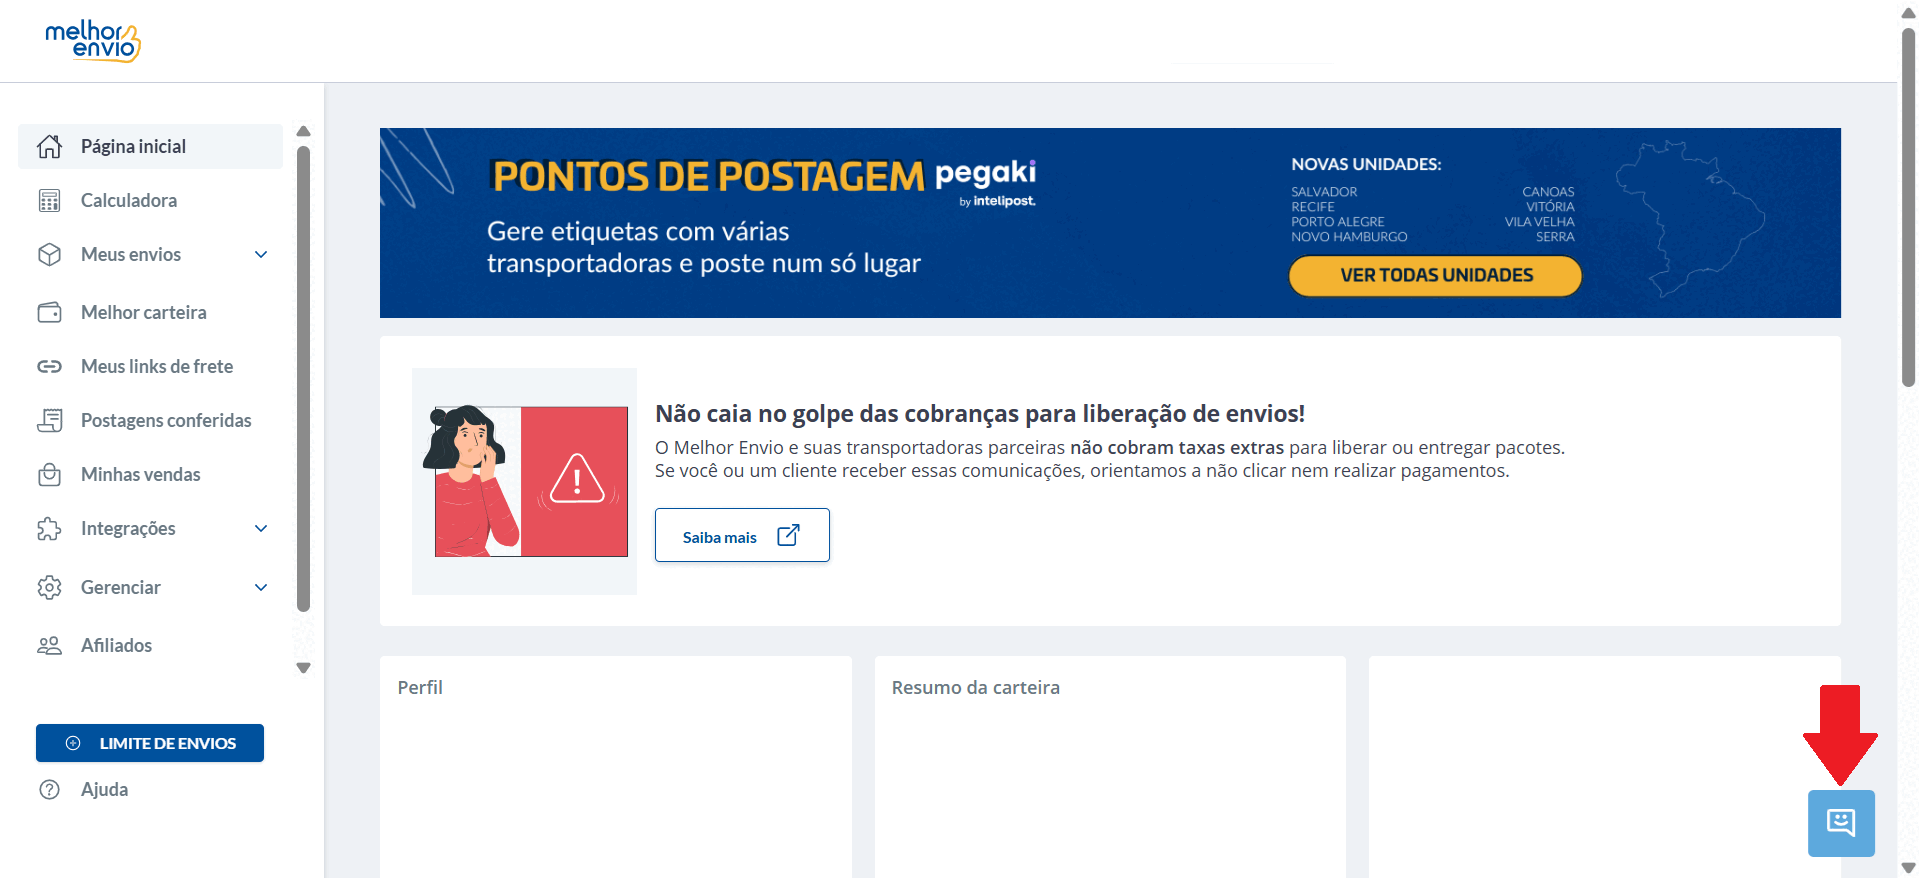Click the package icon for Meus envios
The image size is (1919, 880).
(49, 255)
